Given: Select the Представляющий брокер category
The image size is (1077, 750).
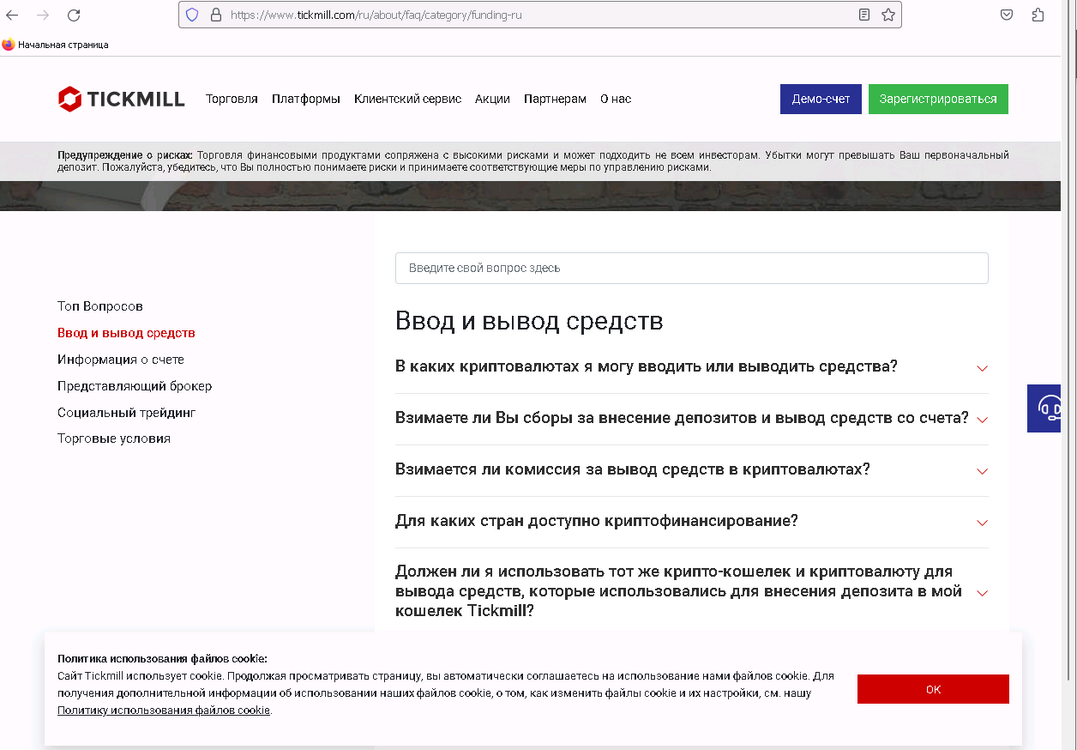Looking at the screenshot, I should point(135,386).
